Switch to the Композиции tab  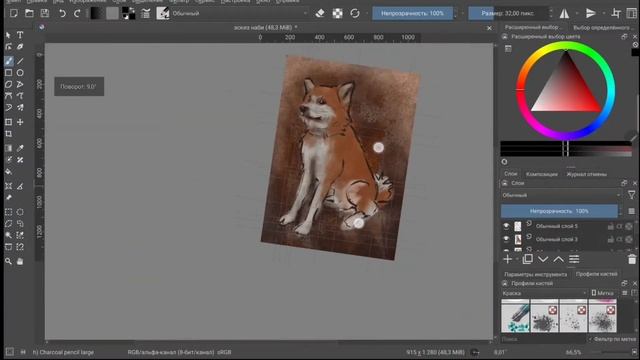point(542,174)
